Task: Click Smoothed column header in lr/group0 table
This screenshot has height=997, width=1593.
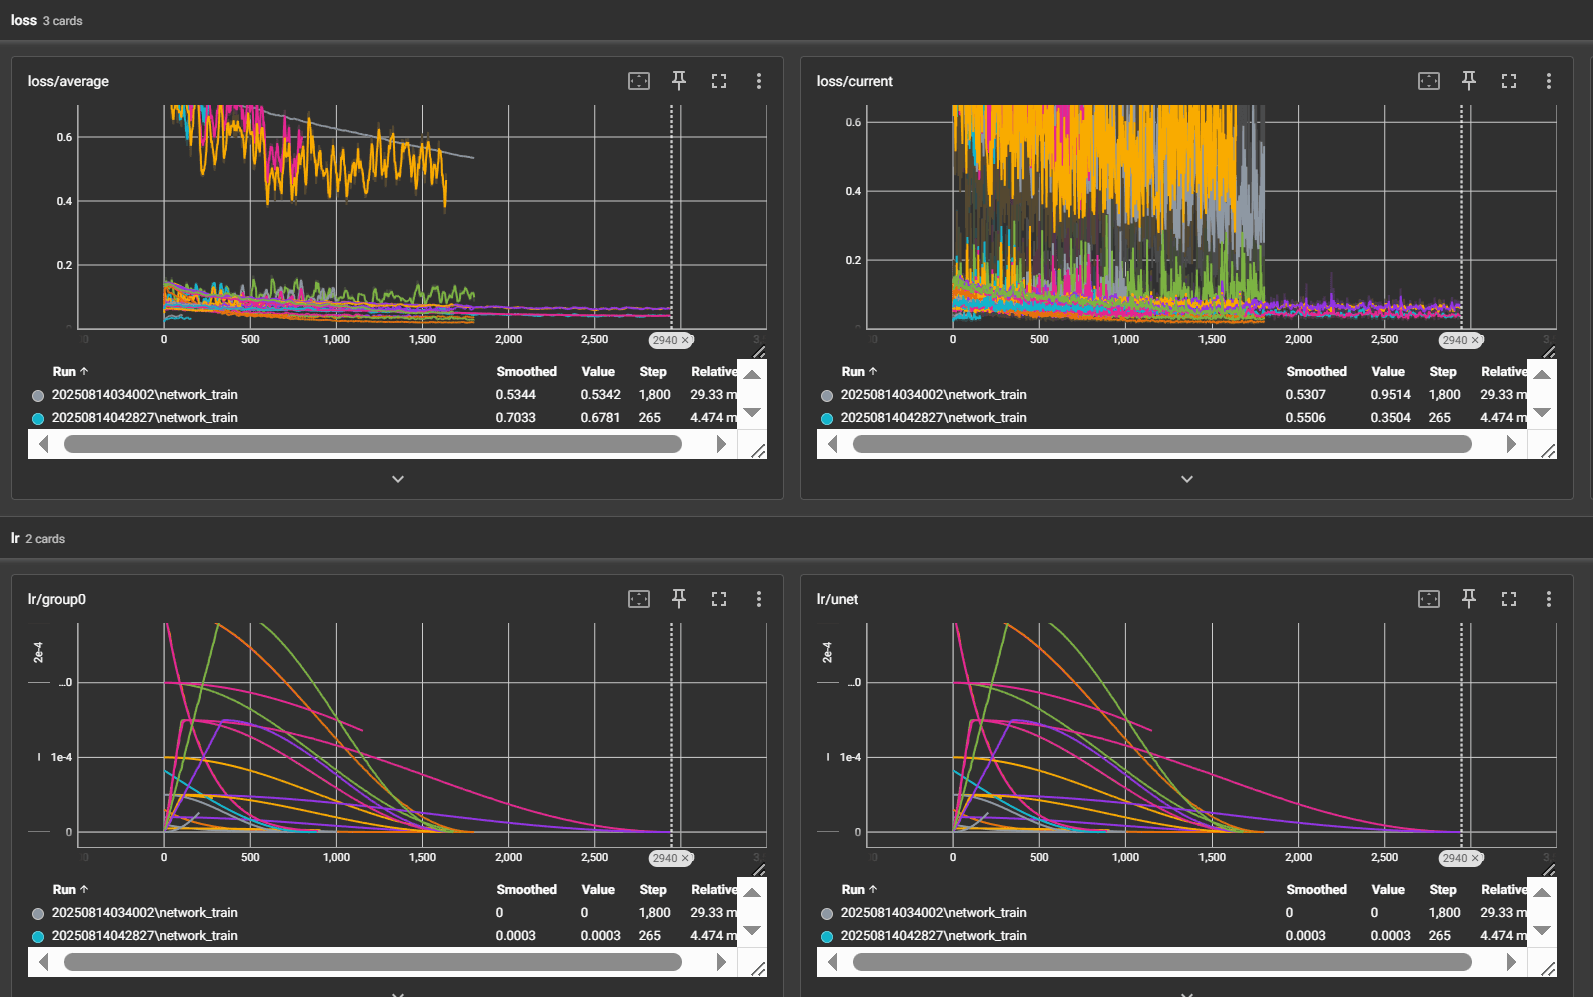Action: click(526, 889)
